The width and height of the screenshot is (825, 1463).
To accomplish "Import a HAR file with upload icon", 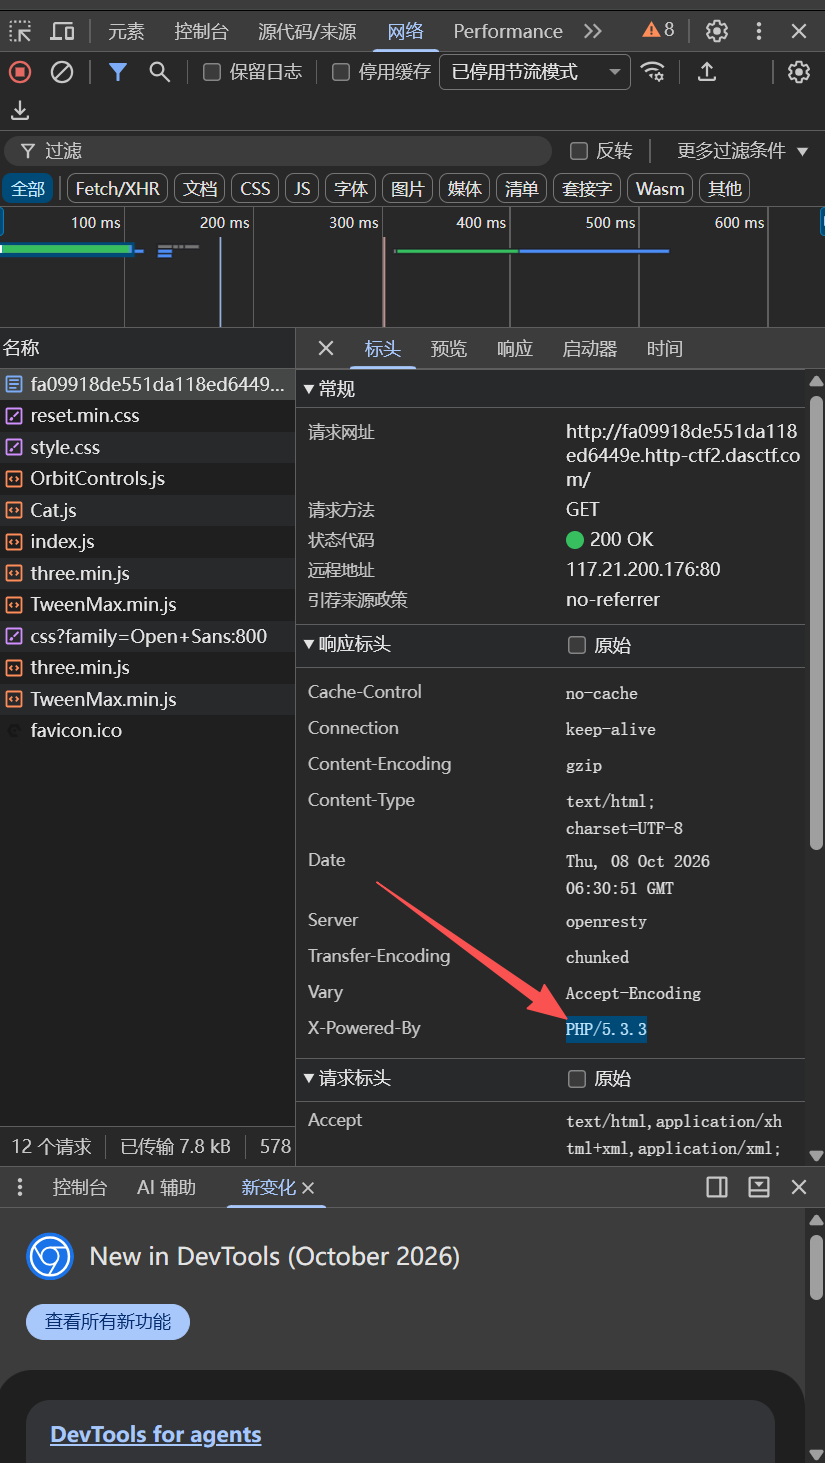I will [x=707, y=72].
